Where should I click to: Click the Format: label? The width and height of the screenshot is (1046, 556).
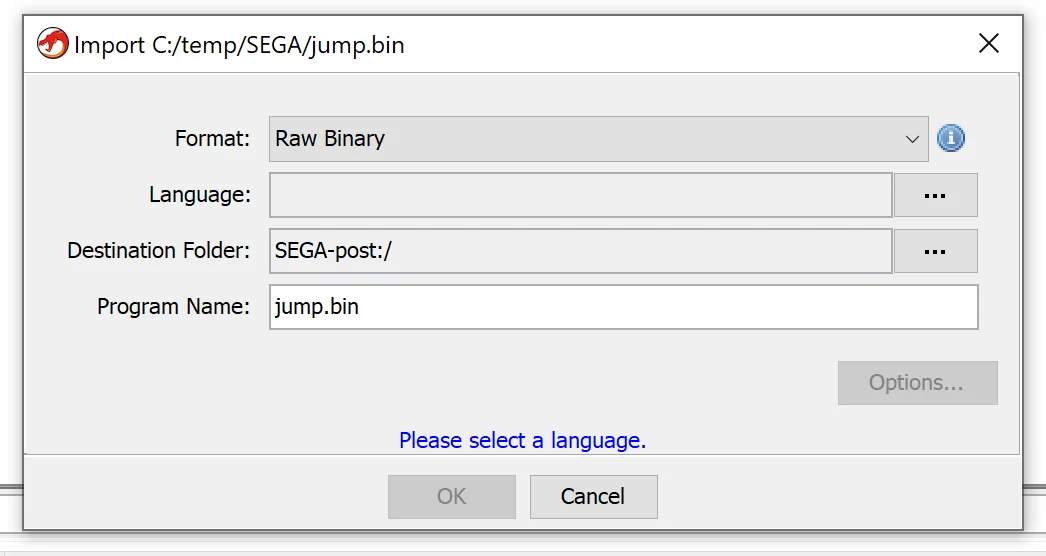(x=212, y=138)
